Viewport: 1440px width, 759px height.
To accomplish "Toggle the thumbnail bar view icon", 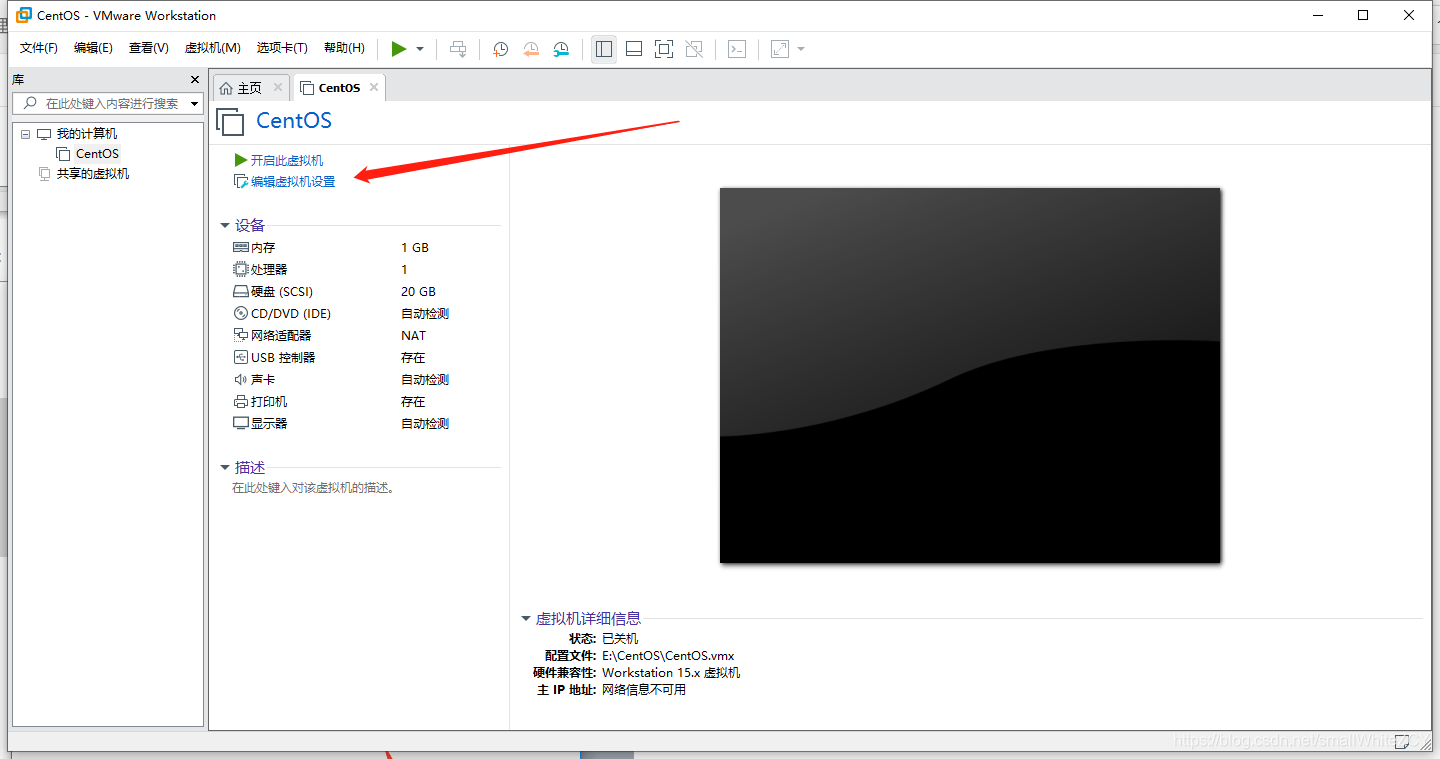I will (634, 49).
